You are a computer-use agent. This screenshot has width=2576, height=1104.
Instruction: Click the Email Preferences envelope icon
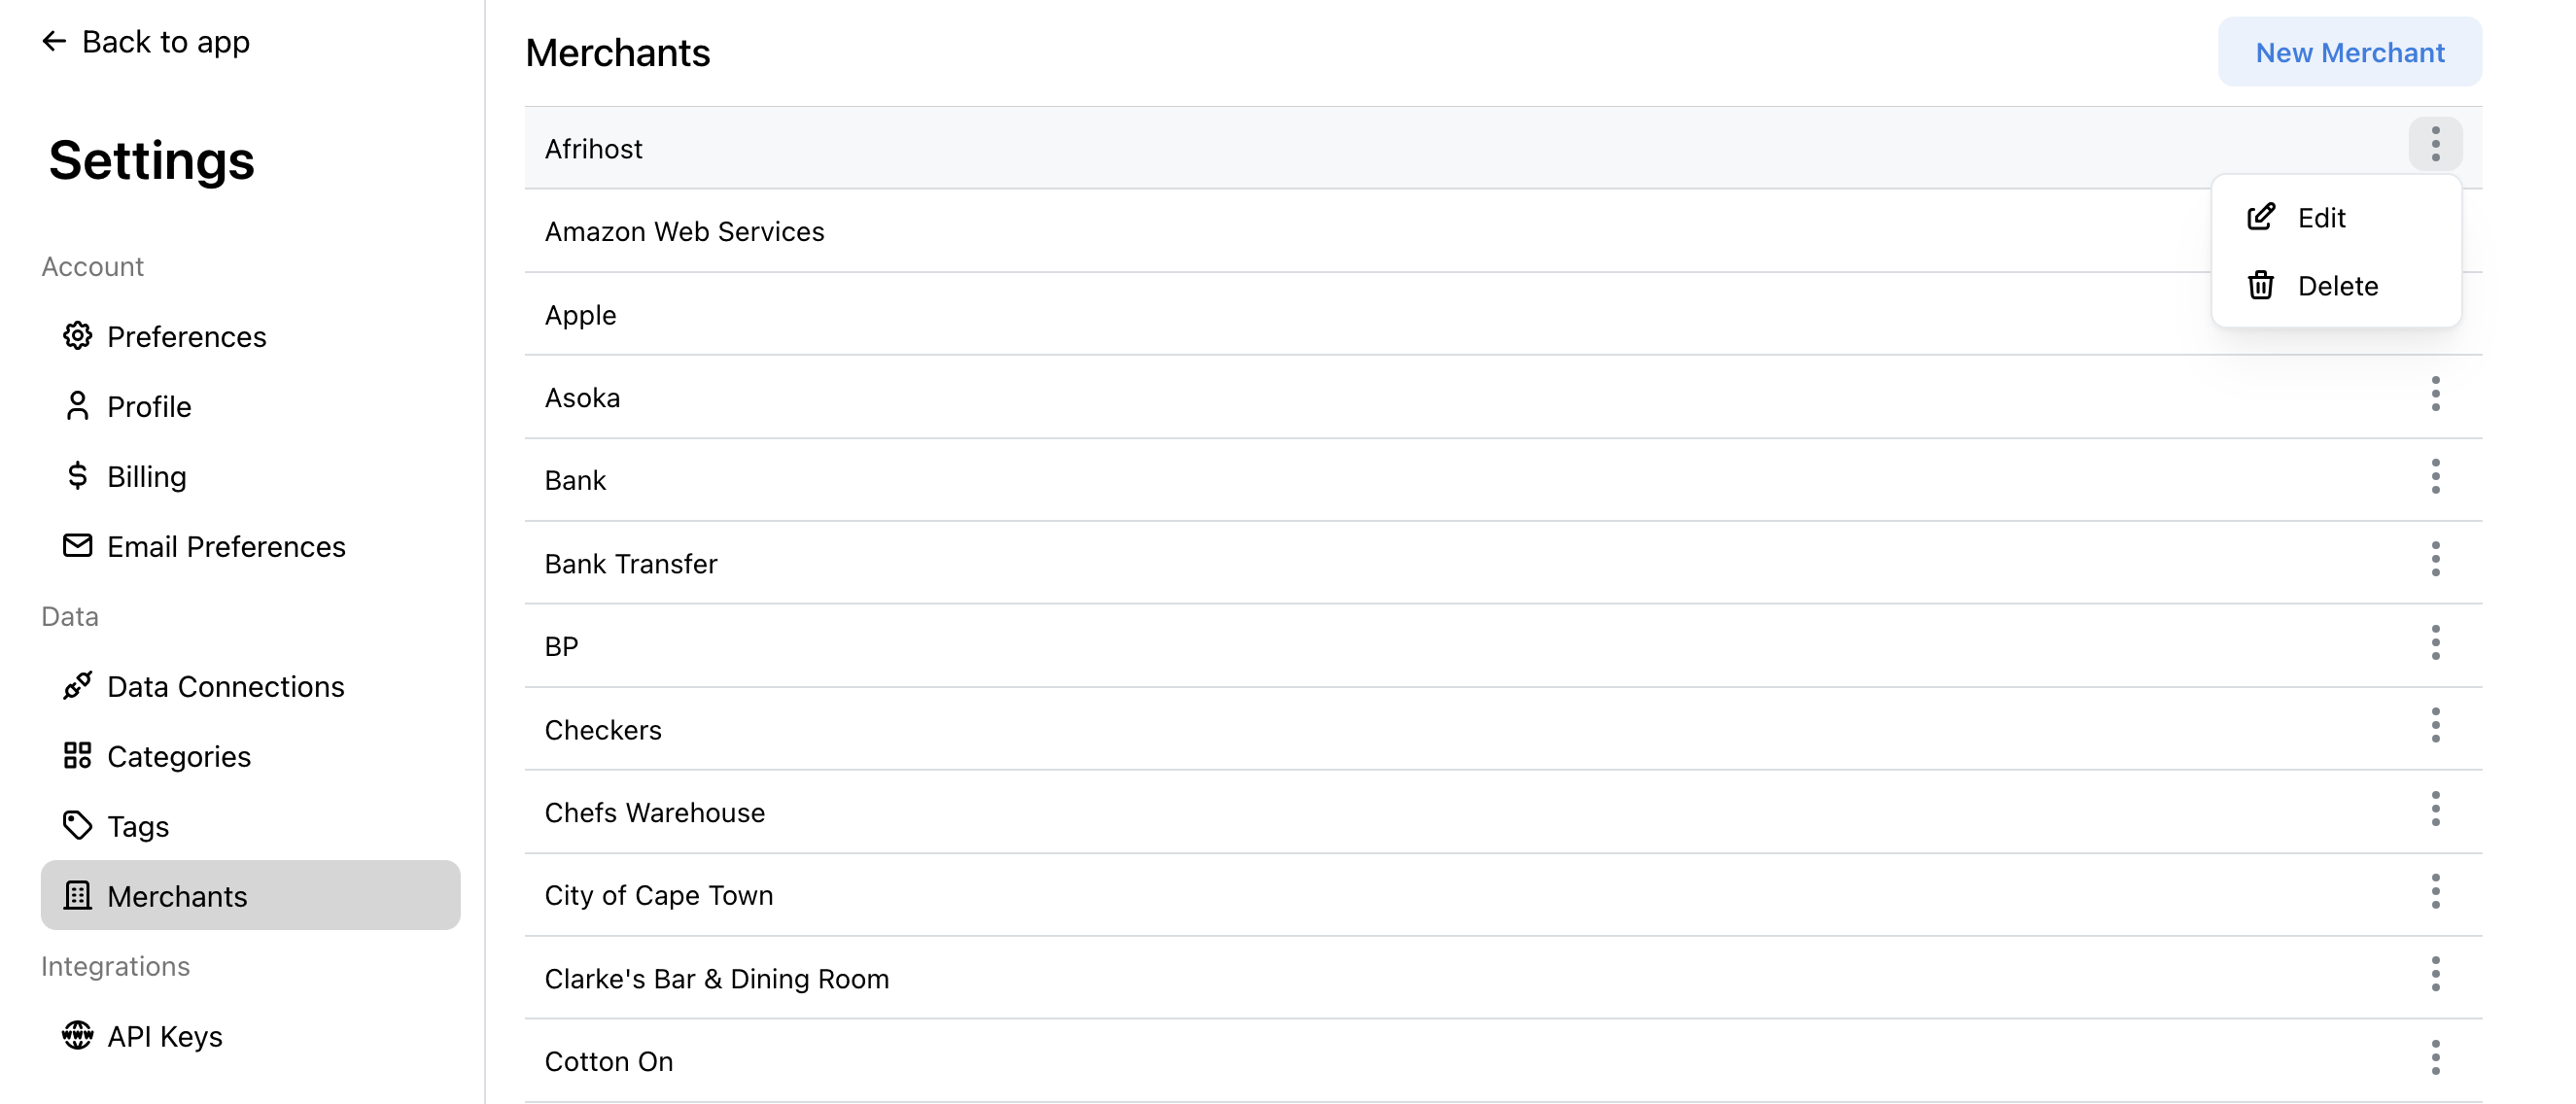pyautogui.click(x=77, y=546)
